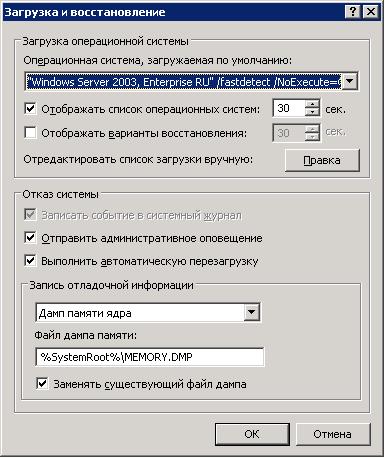385x458 pixels.
Task: Toggle Заменять существующий файл дампа checkbox
Action: point(42,383)
